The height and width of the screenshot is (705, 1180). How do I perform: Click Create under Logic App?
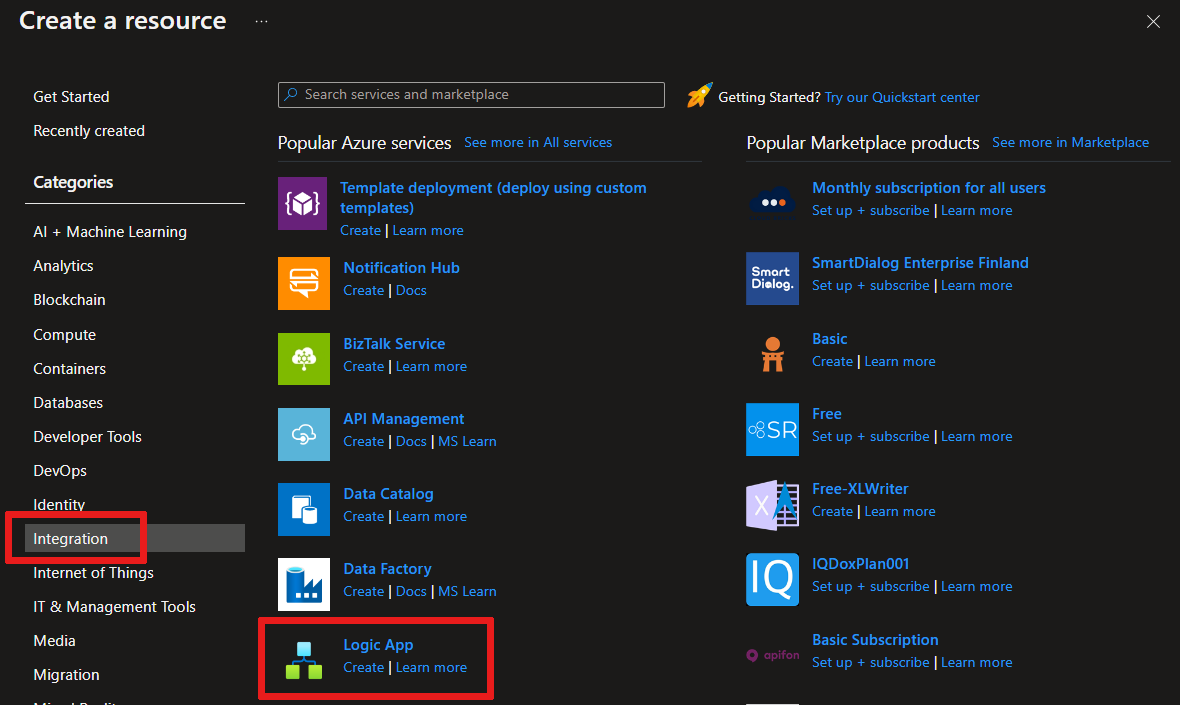pos(363,667)
